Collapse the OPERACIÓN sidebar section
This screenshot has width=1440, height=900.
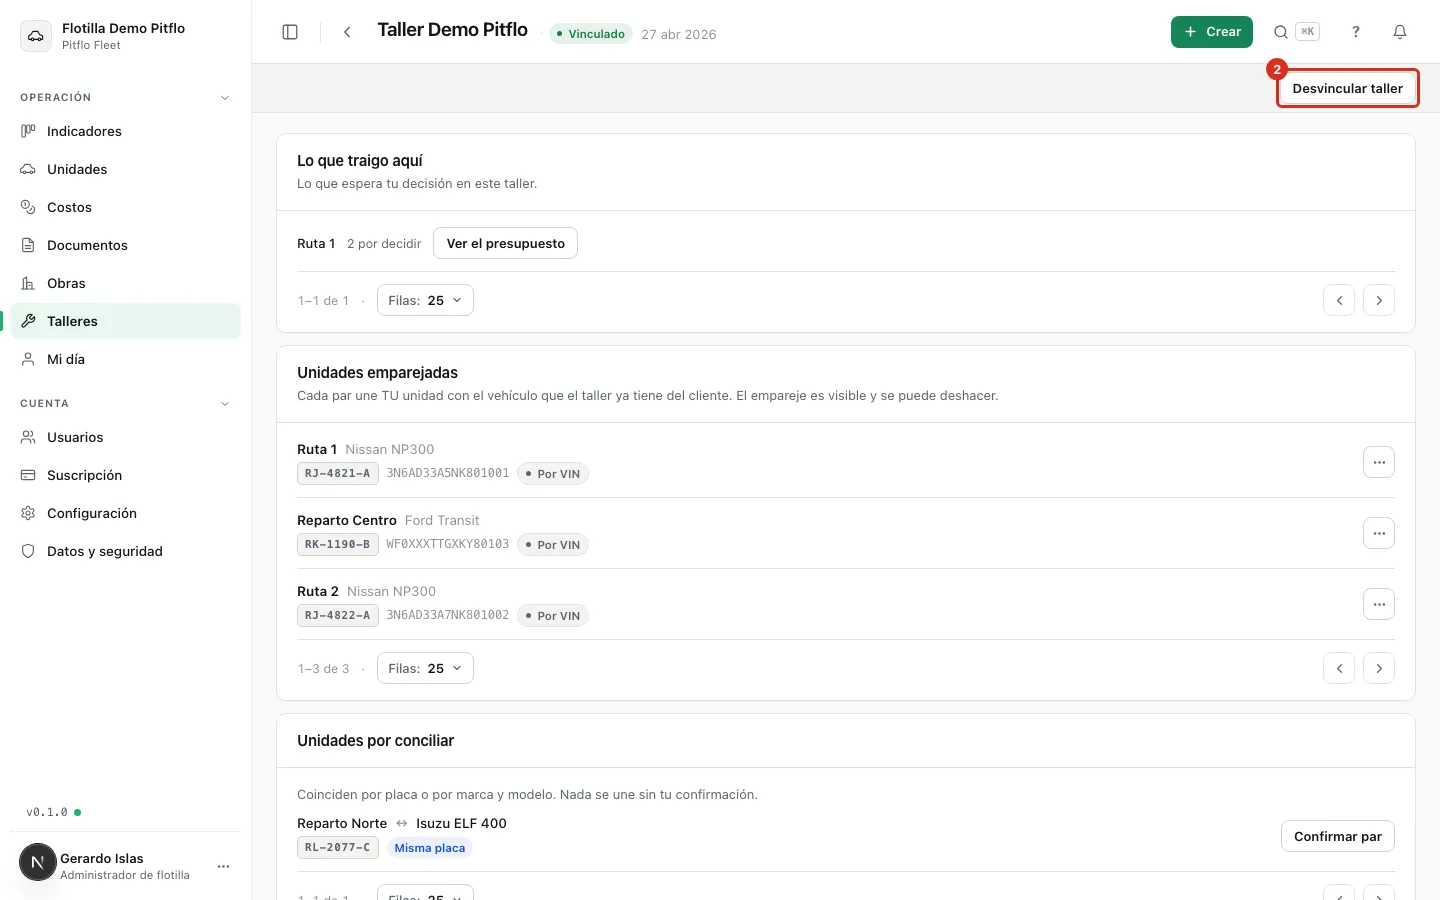pyautogui.click(x=225, y=98)
